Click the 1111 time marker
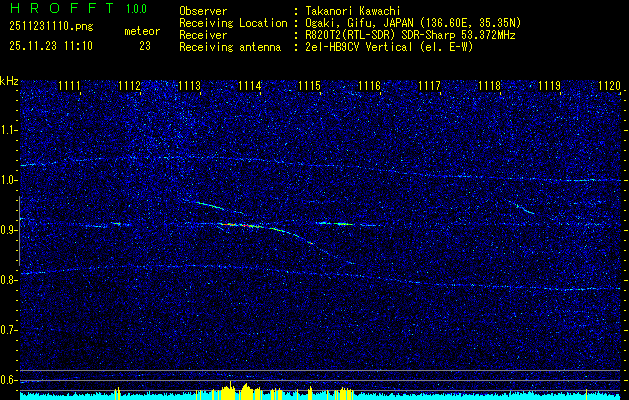Image resolution: width=629 pixels, height=400 pixels. (69, 85)
